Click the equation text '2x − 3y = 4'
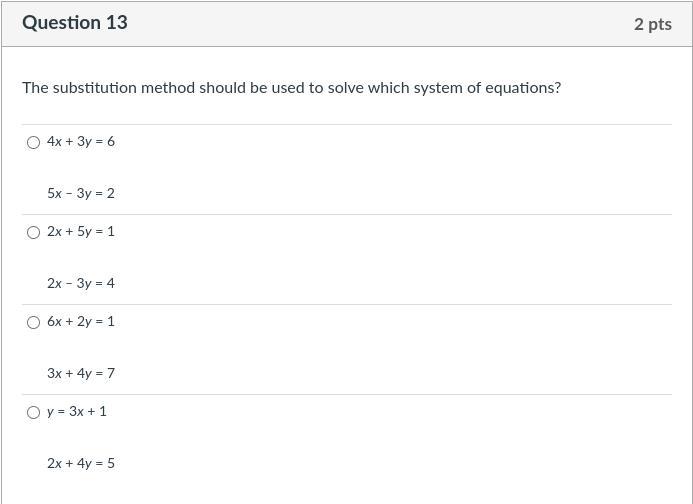The height and width of the screenshot is (504, 693). (x=81, y=283)
